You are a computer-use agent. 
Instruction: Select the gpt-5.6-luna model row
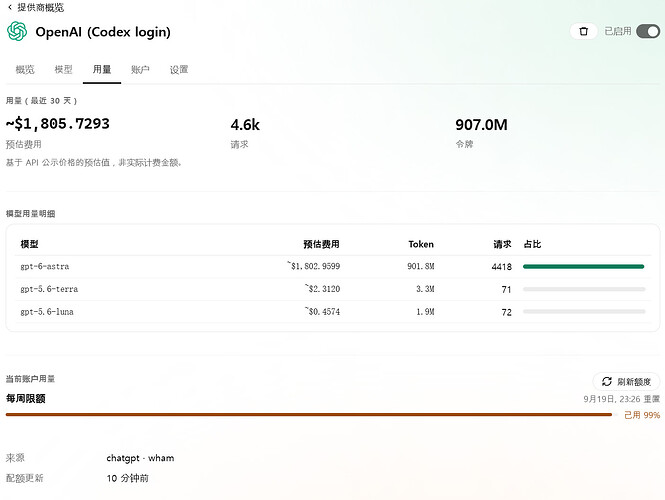point(332,312)
